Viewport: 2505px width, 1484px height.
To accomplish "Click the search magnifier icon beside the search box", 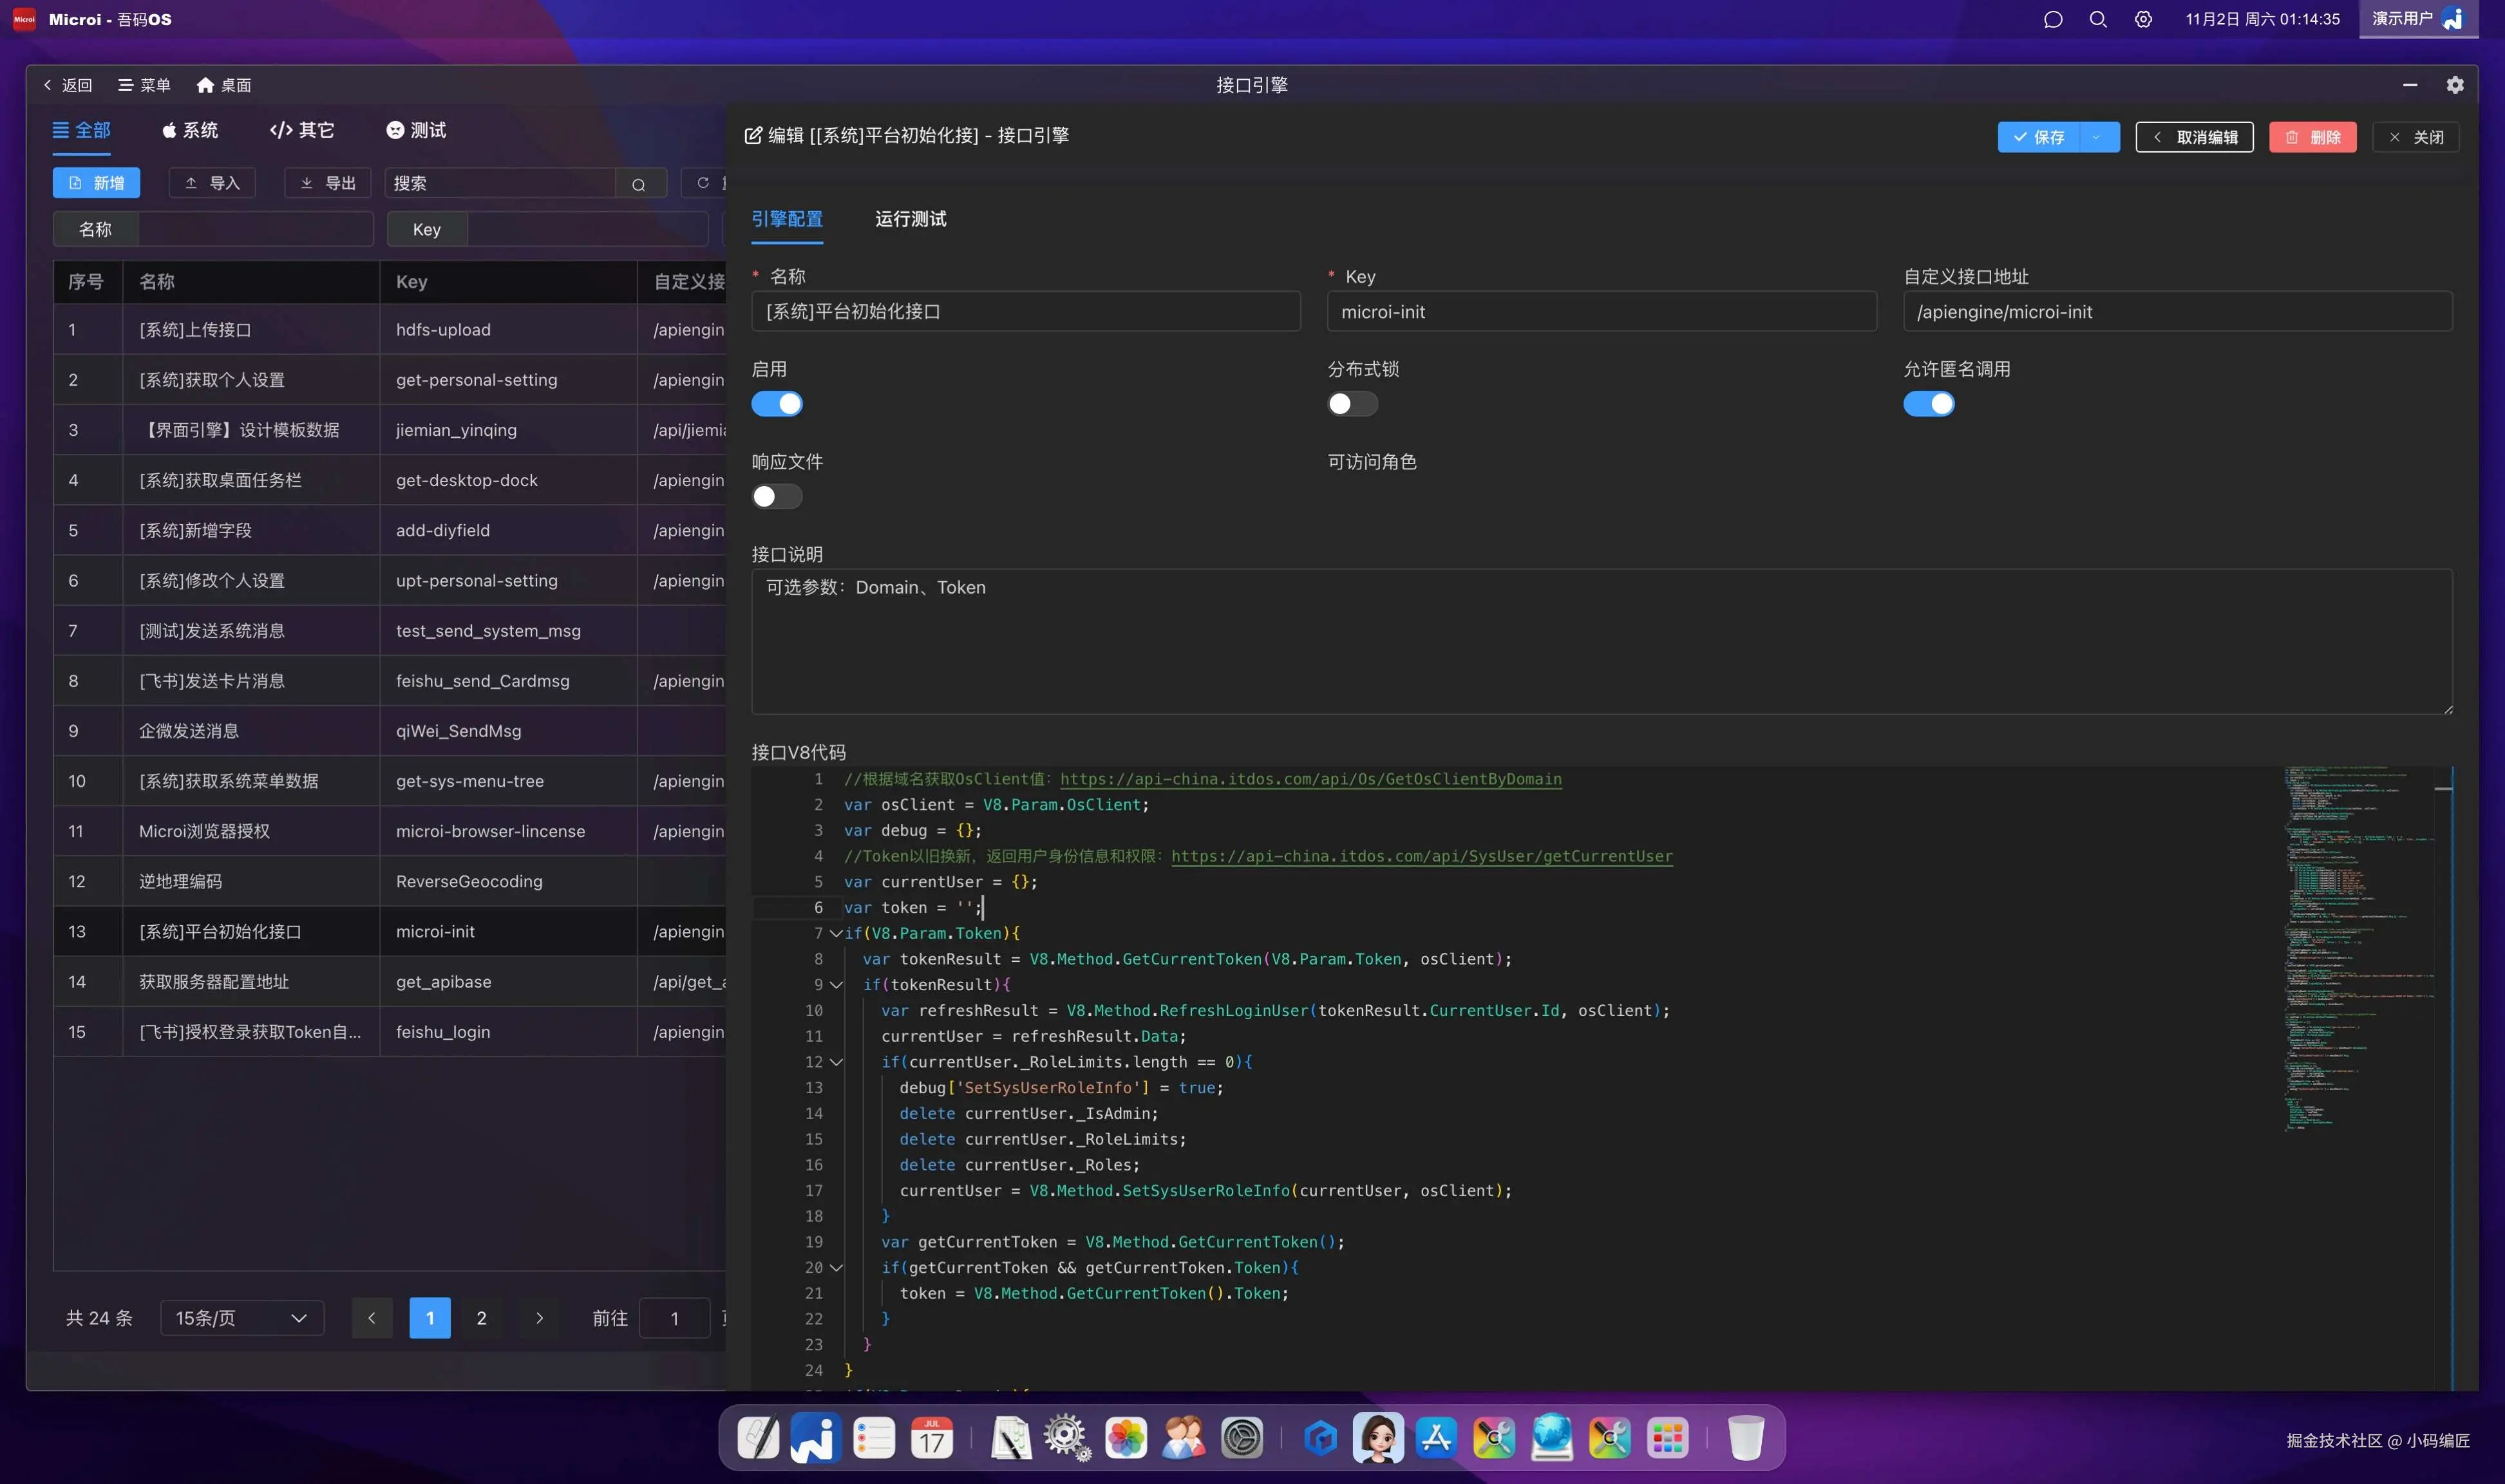I will [638, 184].
